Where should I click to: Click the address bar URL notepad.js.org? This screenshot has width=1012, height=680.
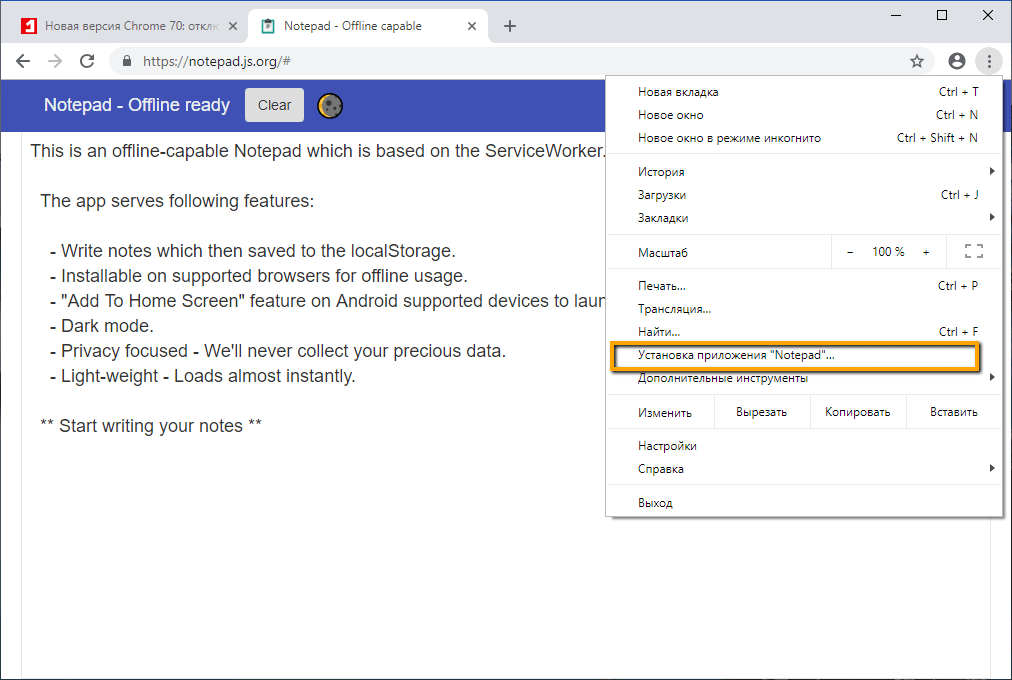pyautogui.click(x=217, y=61)
